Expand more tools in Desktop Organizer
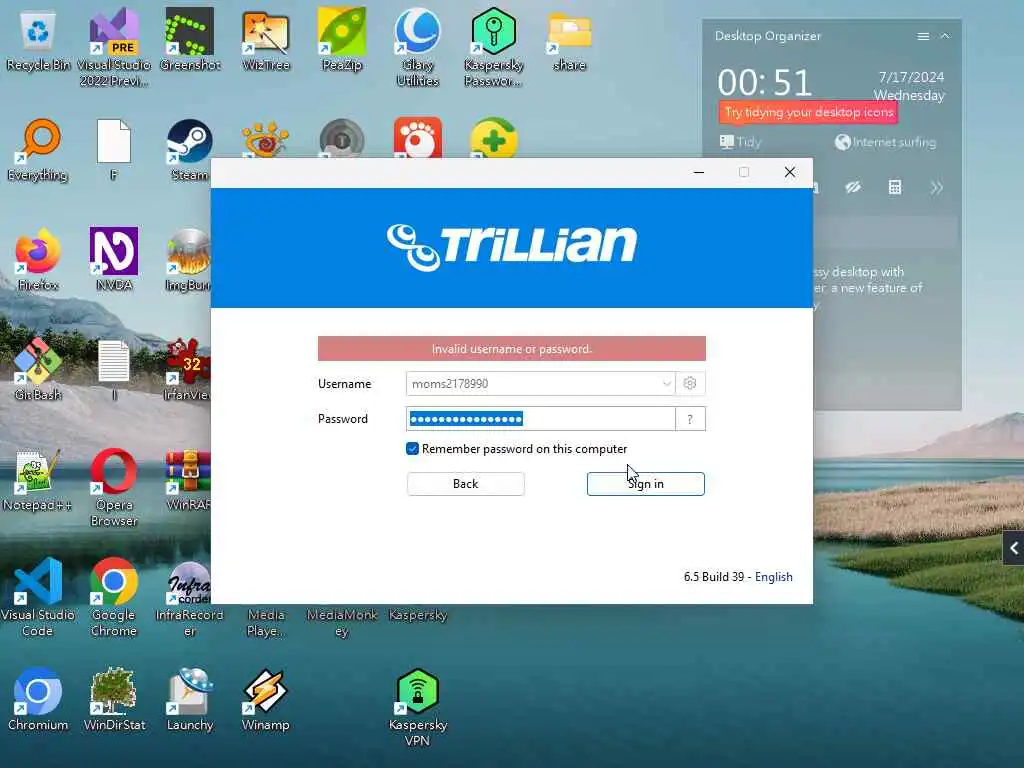Image resolution: width=1024 pixels, height=768 pixels. 936,188
